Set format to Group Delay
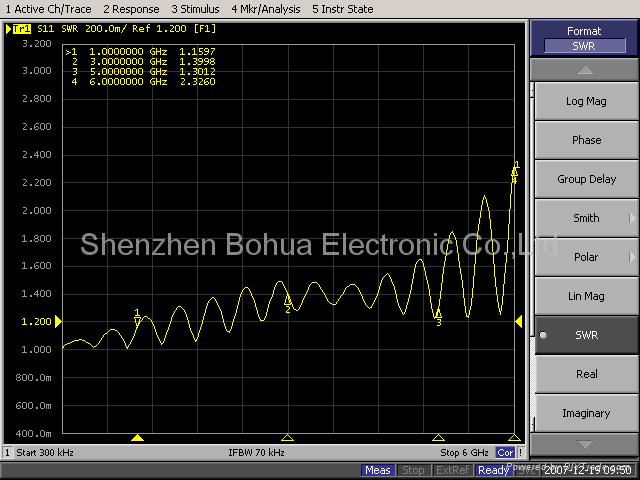The width and height of the screenshot is (640, 480). (586, 179)
